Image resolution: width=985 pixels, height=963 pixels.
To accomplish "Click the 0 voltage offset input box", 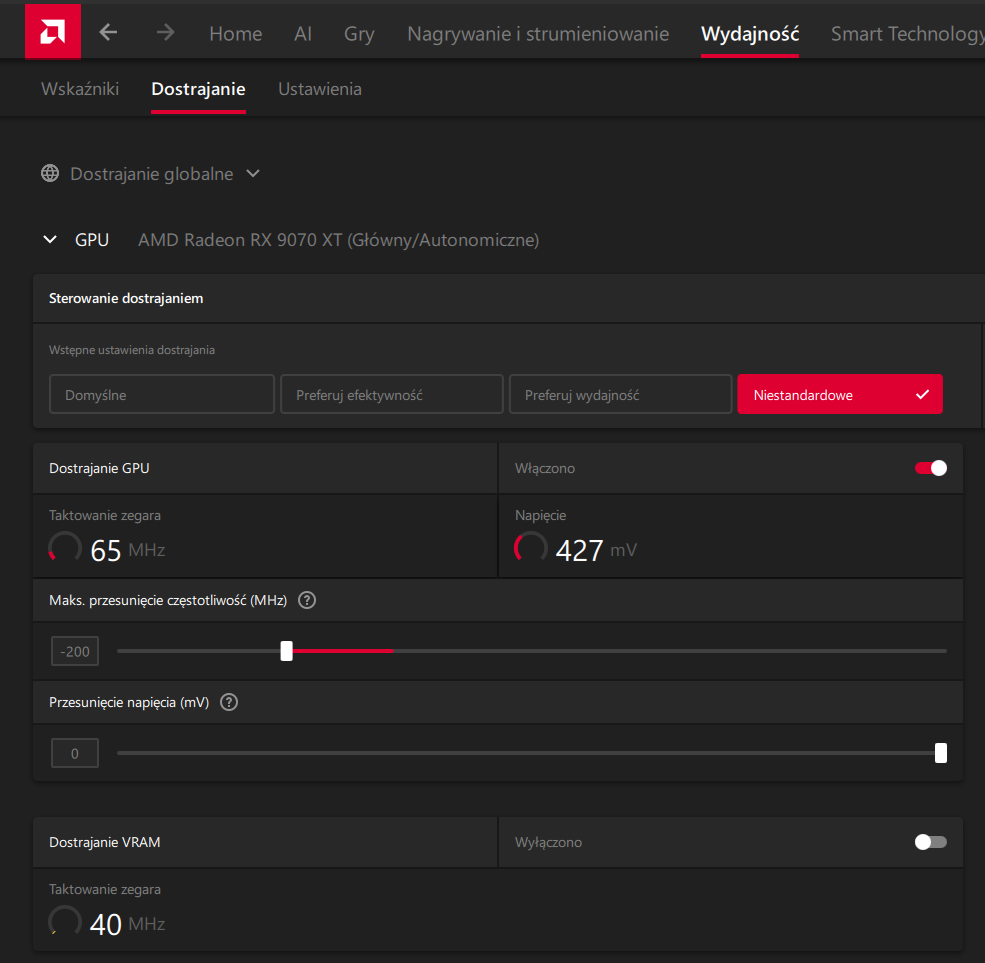I will pos(75,753).
